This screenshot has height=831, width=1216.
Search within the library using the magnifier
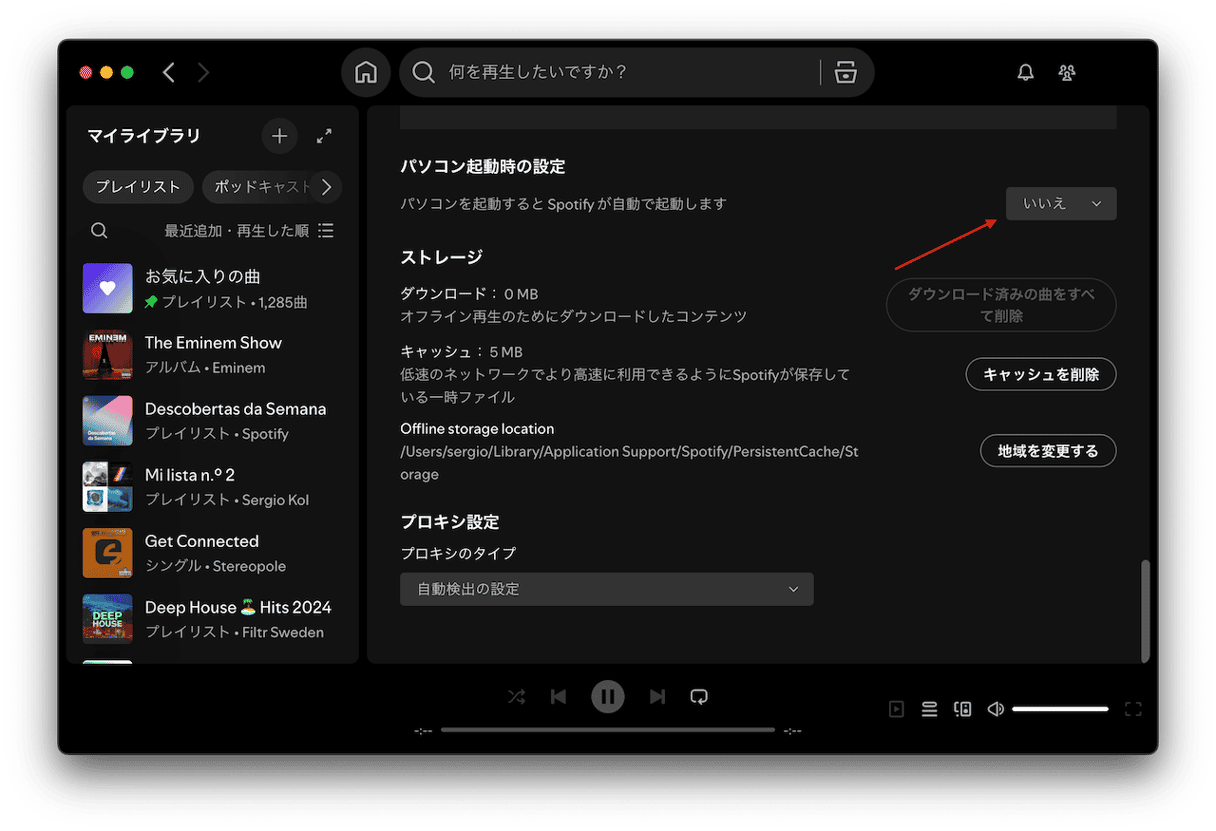pos(99,230)
